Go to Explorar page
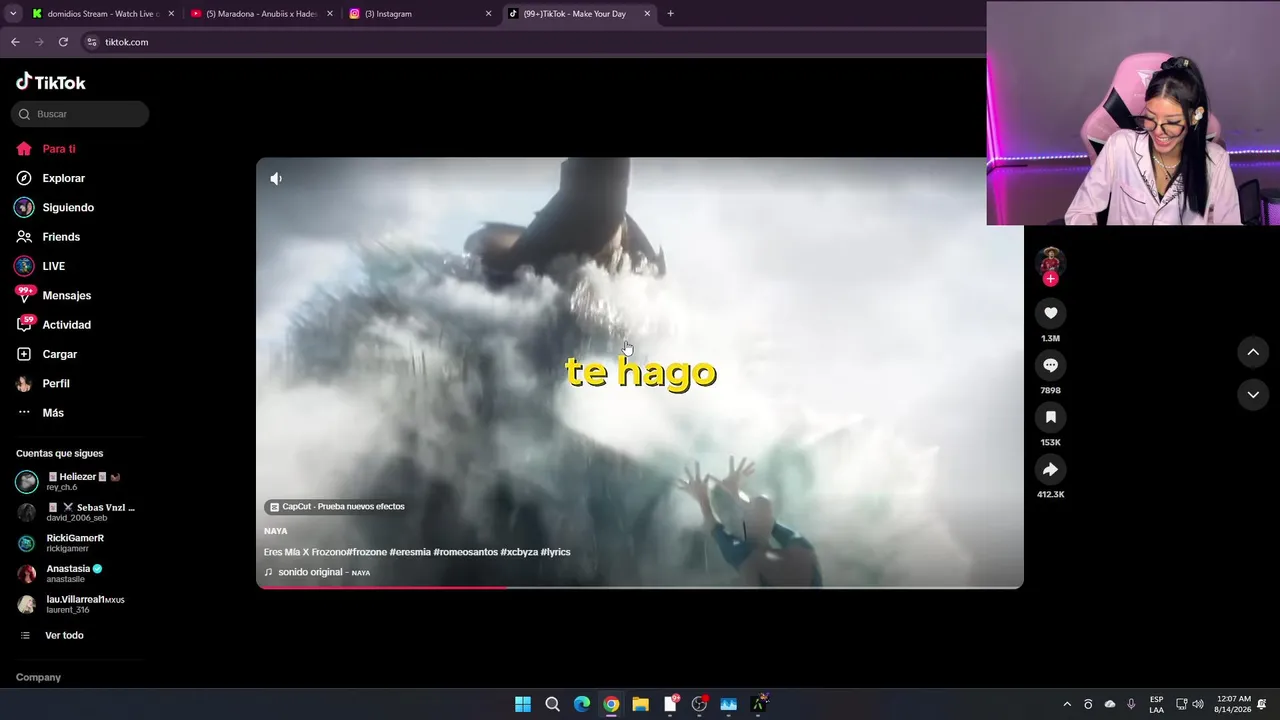Image resolution: width=1280 pixels, height=720 pixels. click(x=64, y=178)
